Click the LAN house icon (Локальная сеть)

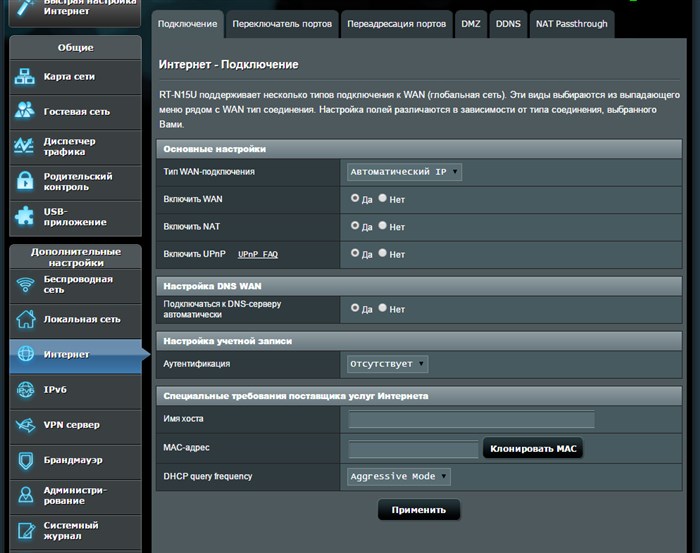pyautogui.click(x=26, y=319)
